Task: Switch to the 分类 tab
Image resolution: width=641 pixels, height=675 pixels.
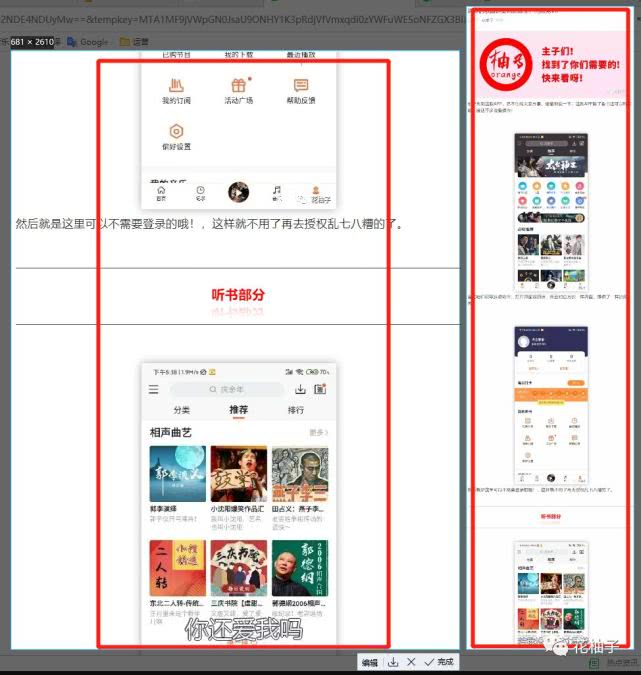Action: [x=182, y=410]
